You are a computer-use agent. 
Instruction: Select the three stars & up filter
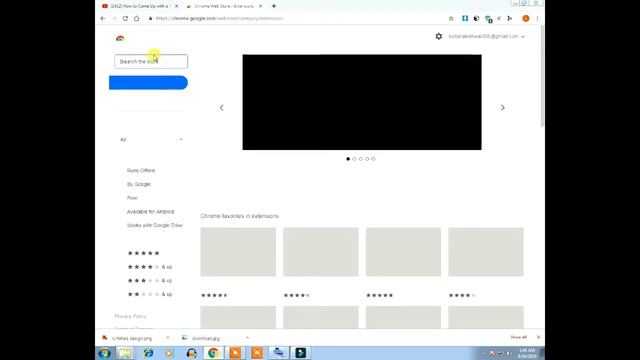coord(150,280)
